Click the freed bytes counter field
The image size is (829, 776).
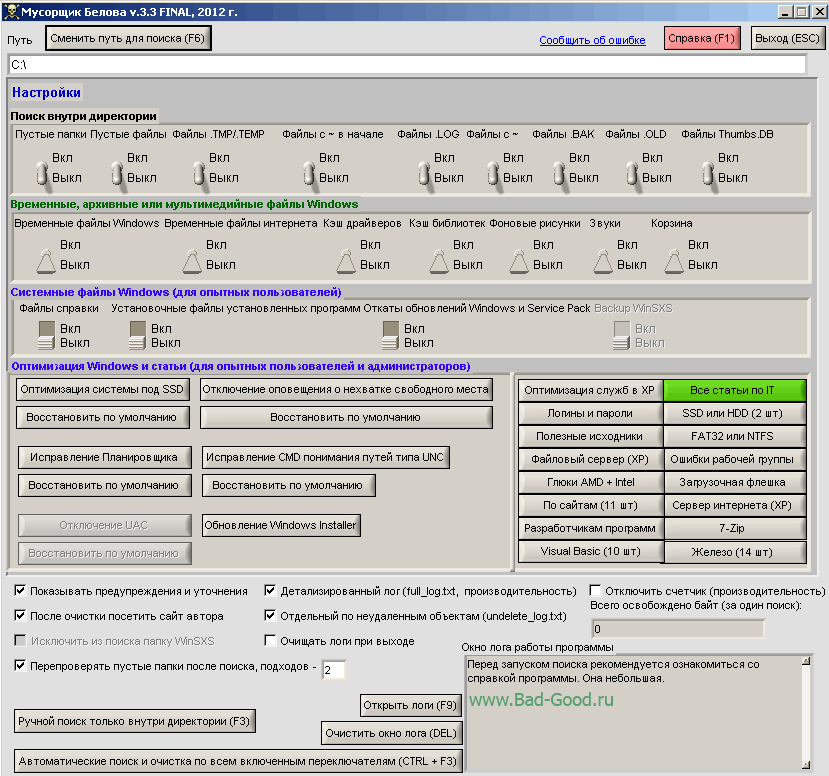click(678, 629)
